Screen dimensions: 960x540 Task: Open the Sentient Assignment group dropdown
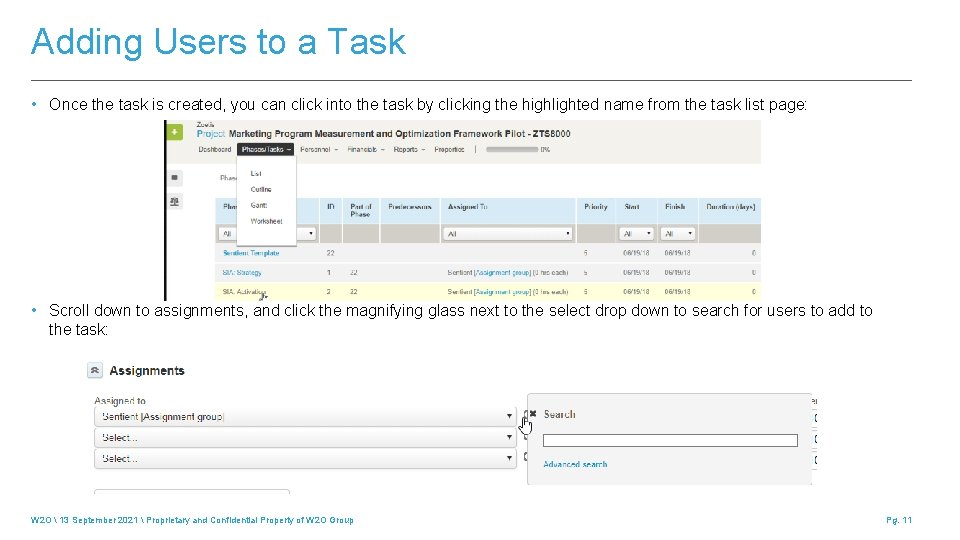(305, 416)
